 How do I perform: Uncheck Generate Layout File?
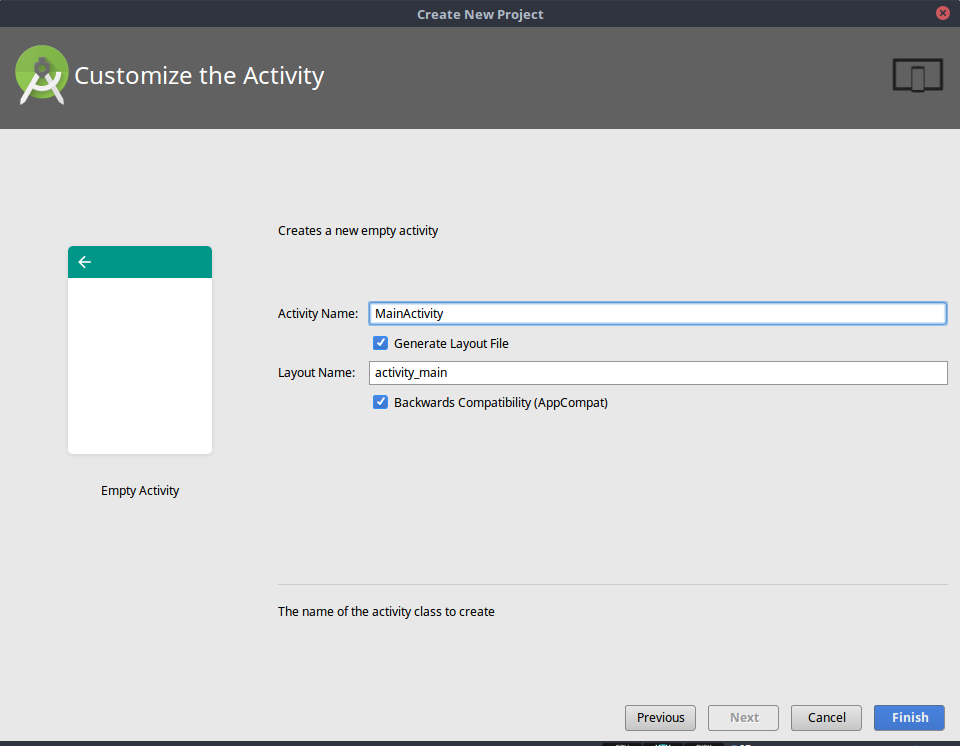pos(380,342)
